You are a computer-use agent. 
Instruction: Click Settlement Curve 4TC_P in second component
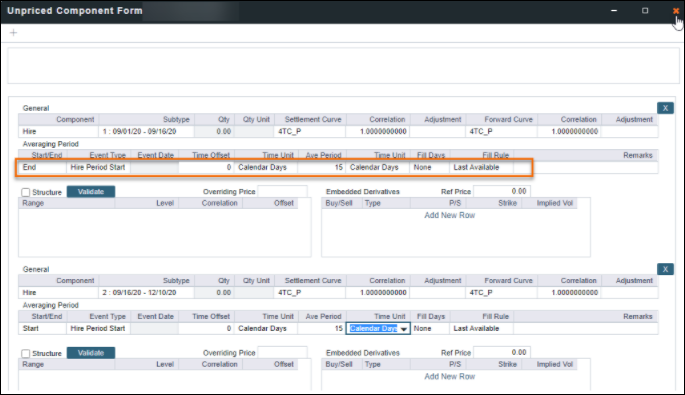click(310, 293)
